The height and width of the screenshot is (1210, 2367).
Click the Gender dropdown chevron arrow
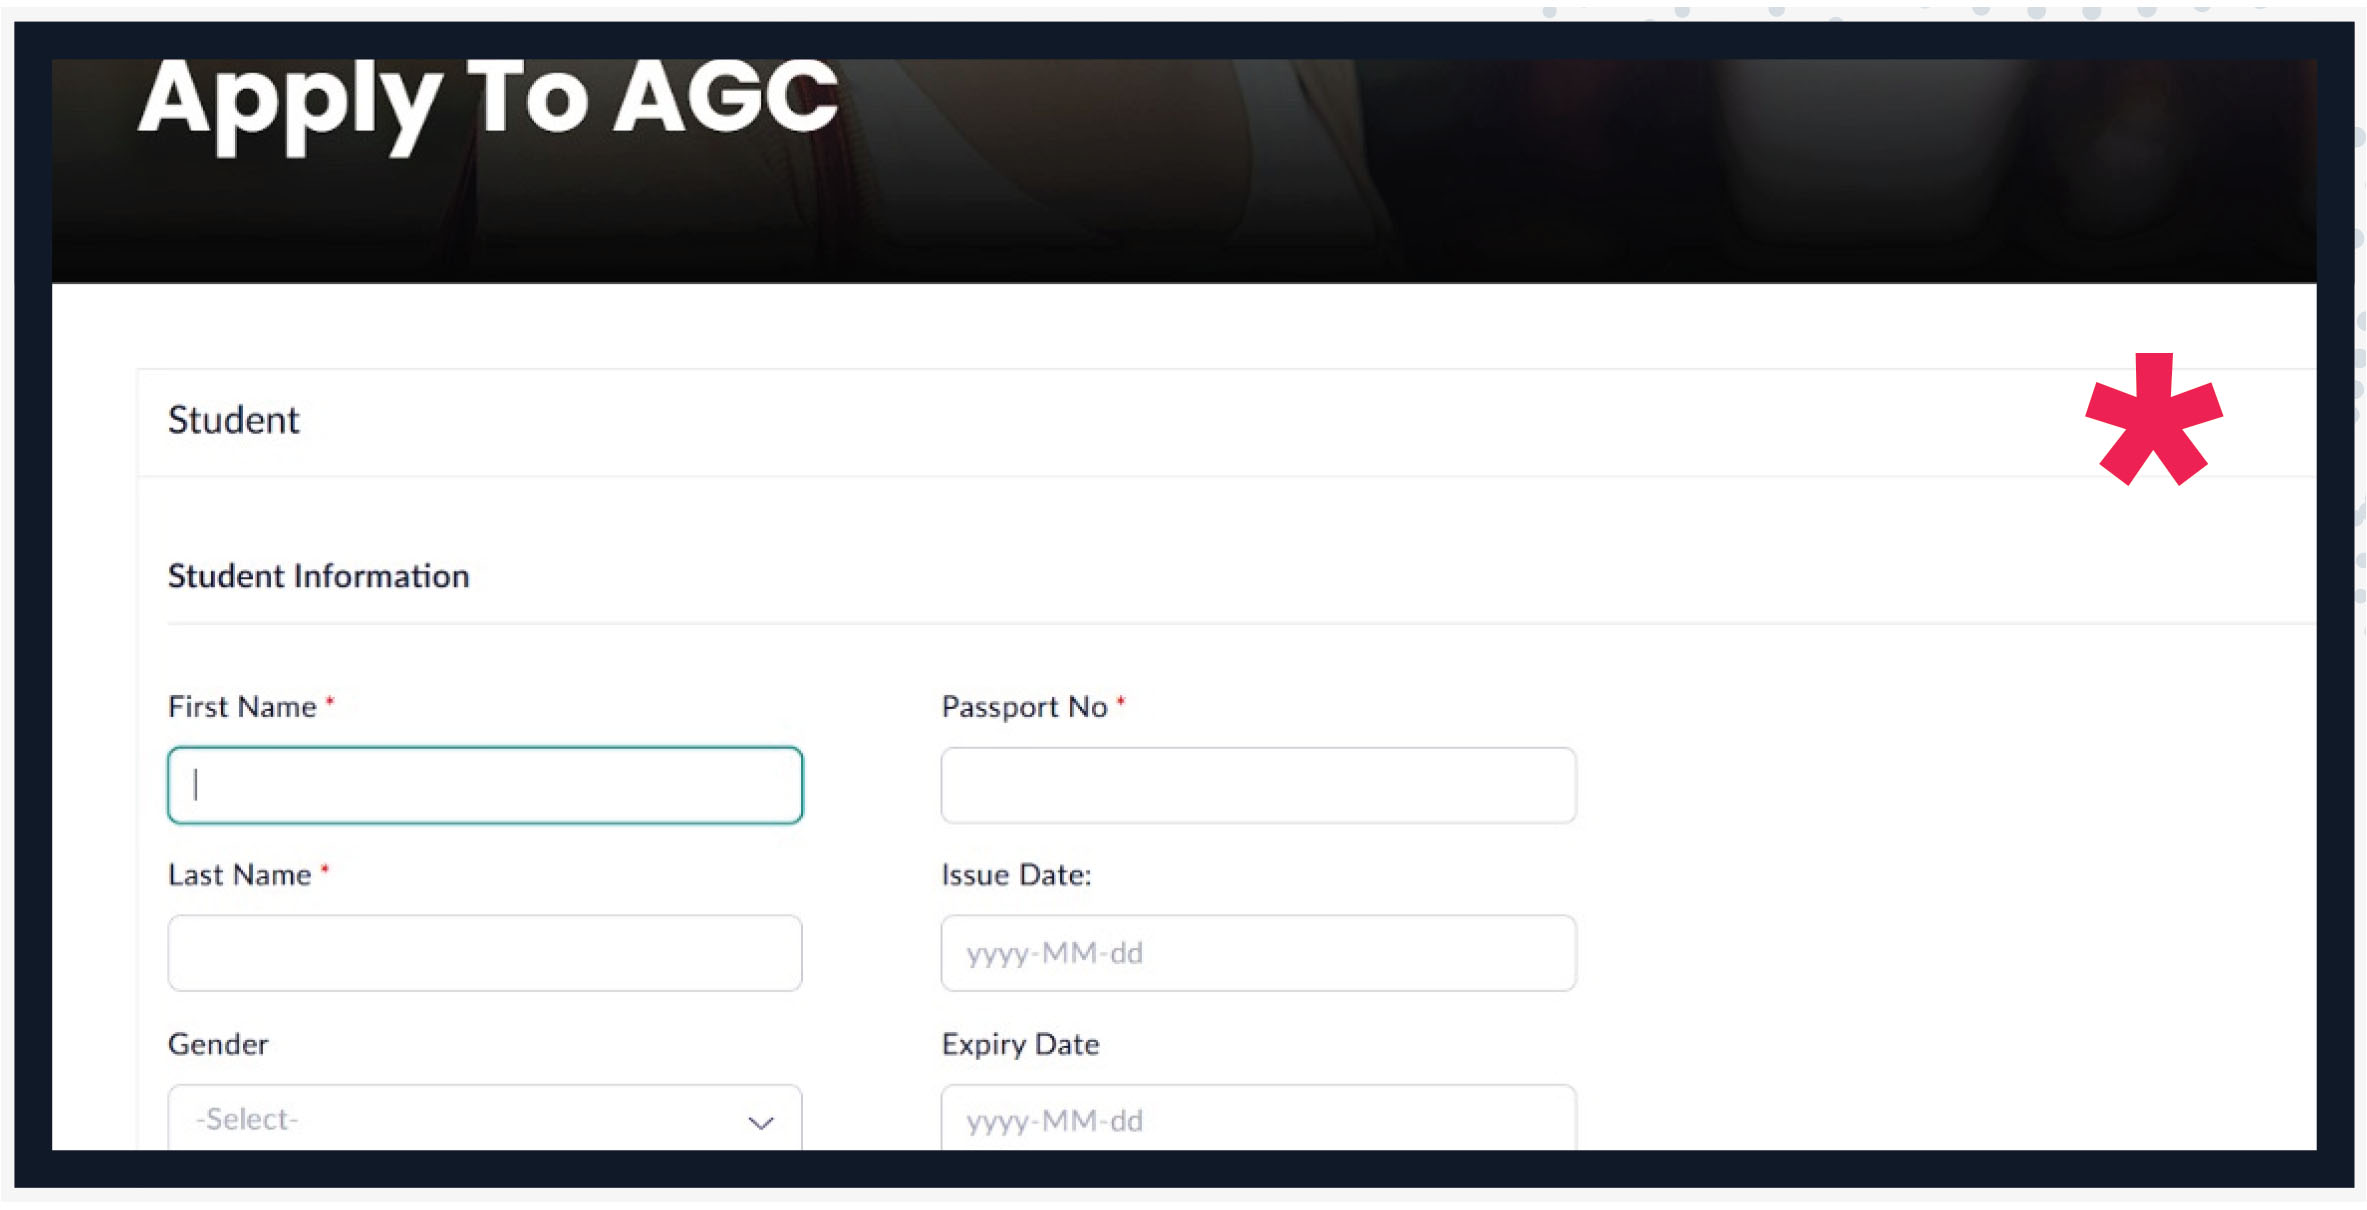pos(761,1122)
